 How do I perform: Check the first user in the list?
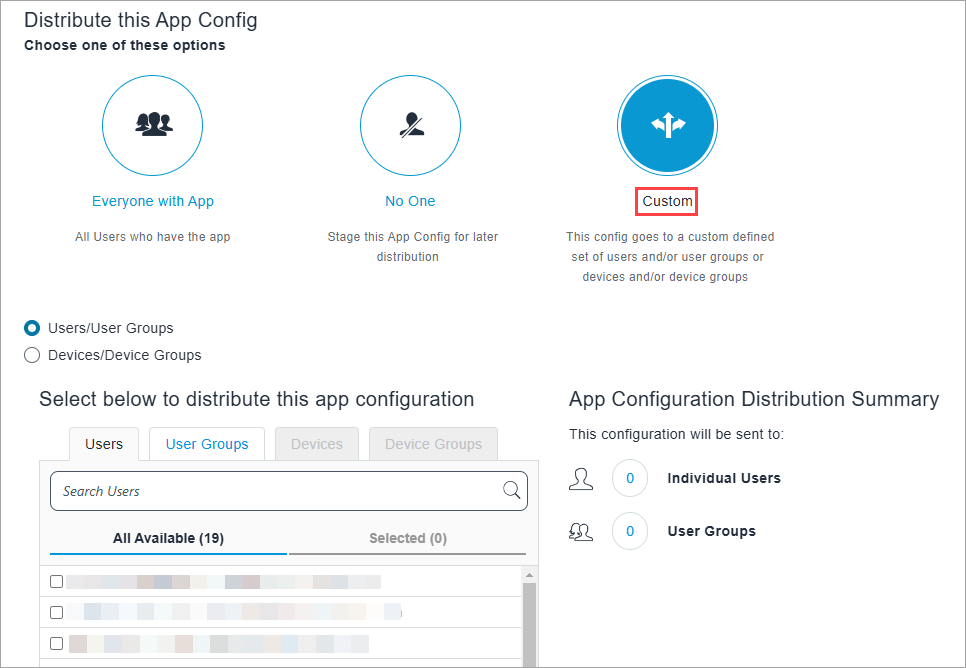point(56,581)
